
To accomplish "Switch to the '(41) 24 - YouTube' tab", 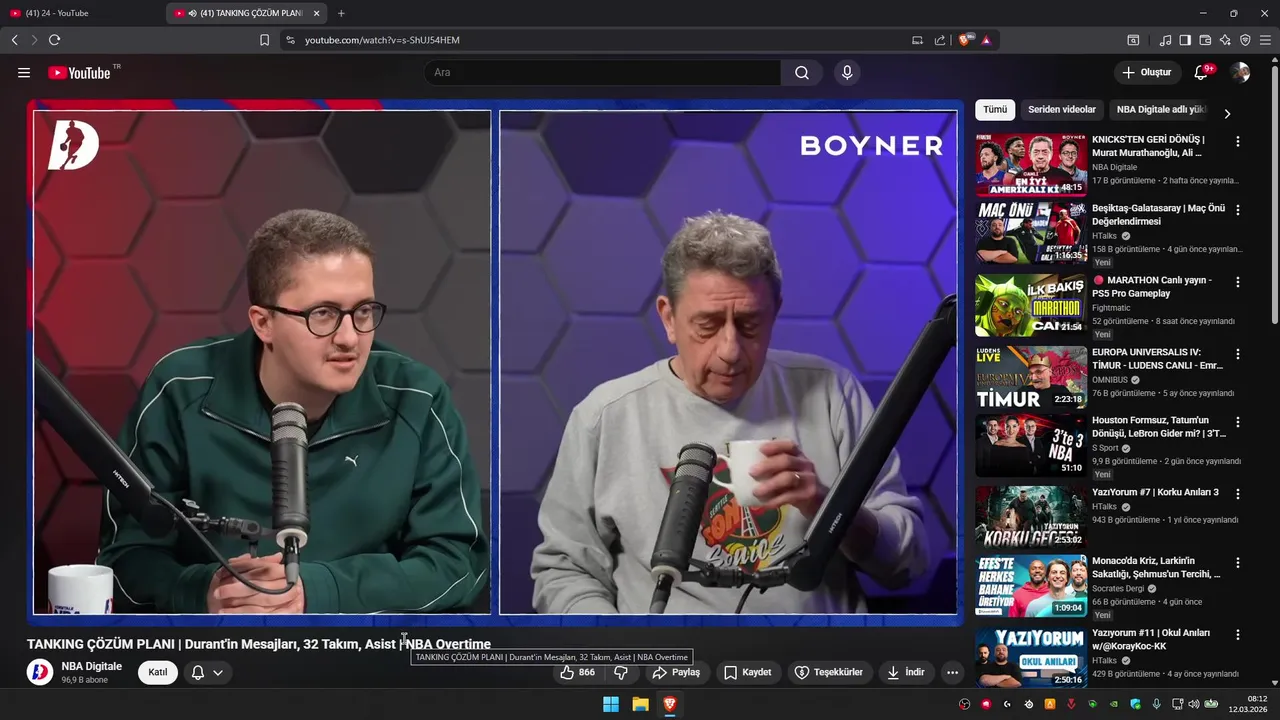I will [80, 13].
